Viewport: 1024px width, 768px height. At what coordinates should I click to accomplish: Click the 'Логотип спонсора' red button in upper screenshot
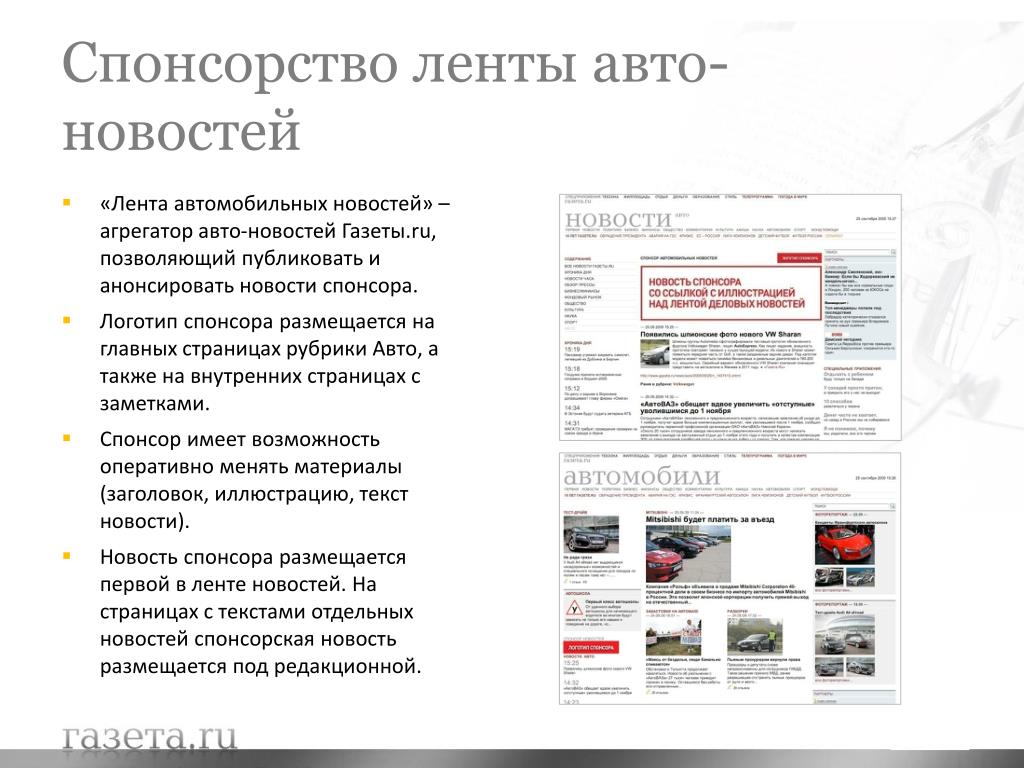799,258
